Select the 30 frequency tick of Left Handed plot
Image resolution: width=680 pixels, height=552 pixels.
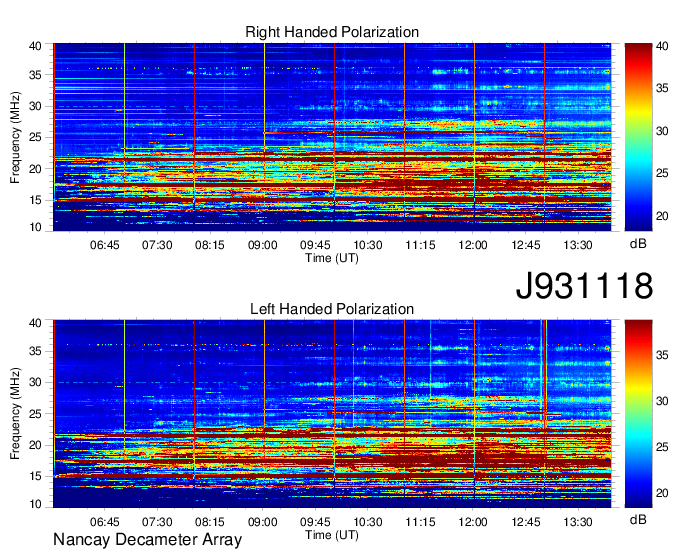(35, 382)
